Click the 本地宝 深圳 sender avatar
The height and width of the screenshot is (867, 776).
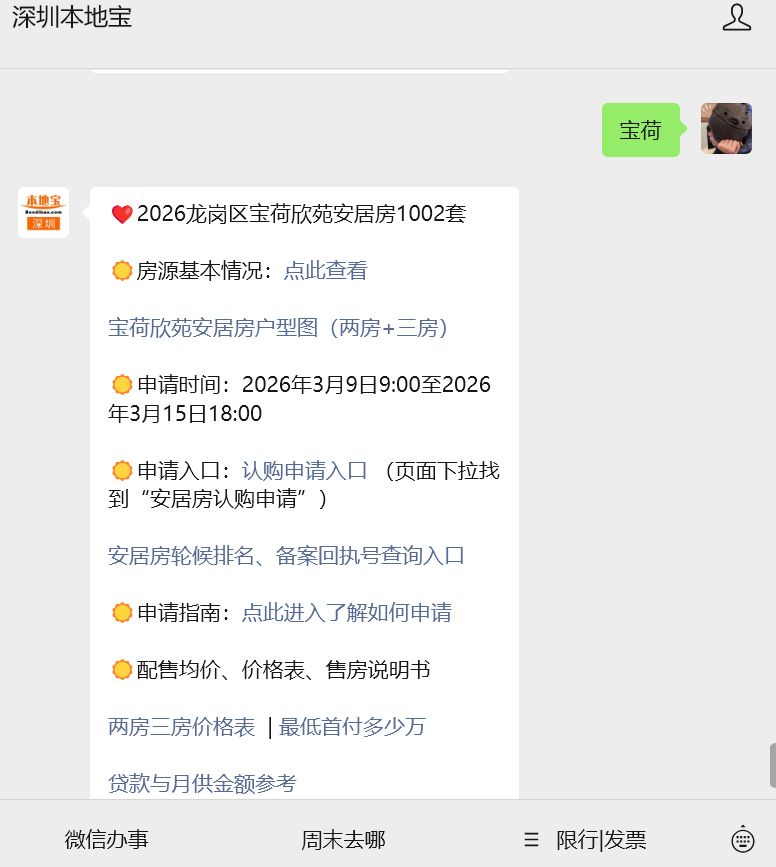coord(44,212)
